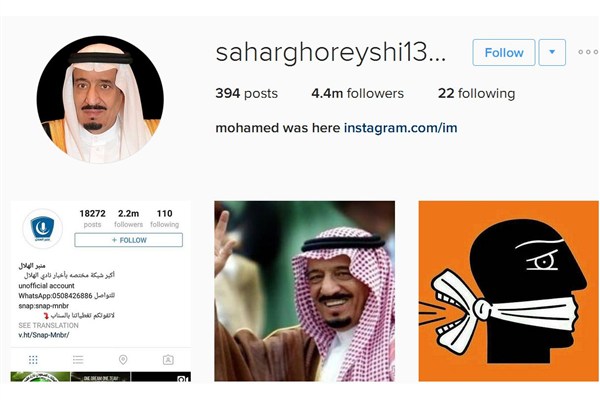Screen dimensions: 600x400
Task: Switch to the list view tab icon
Action: [x=78, y=360]
